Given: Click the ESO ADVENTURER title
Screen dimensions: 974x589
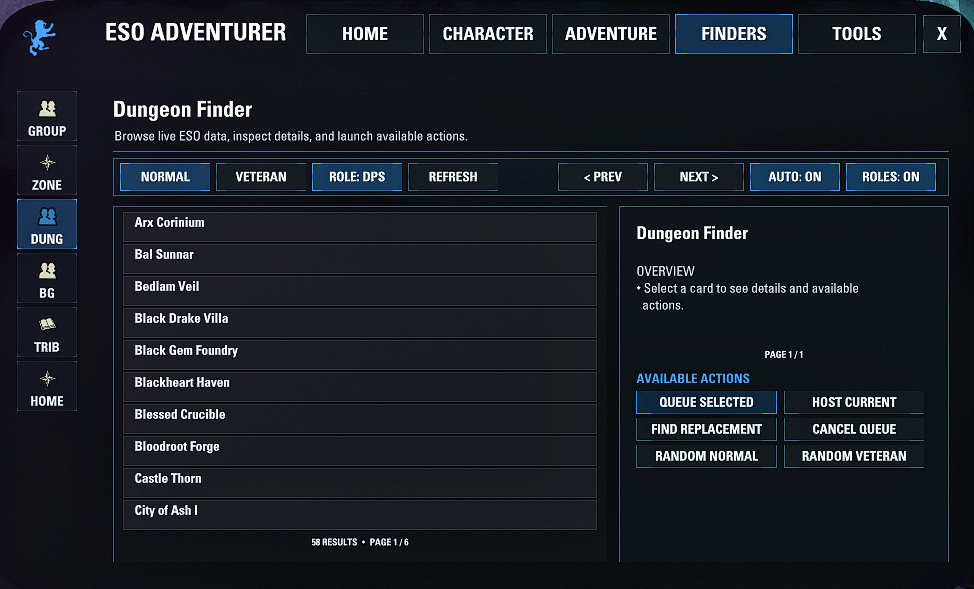Looking at the screenshot, I should [196, 32].
